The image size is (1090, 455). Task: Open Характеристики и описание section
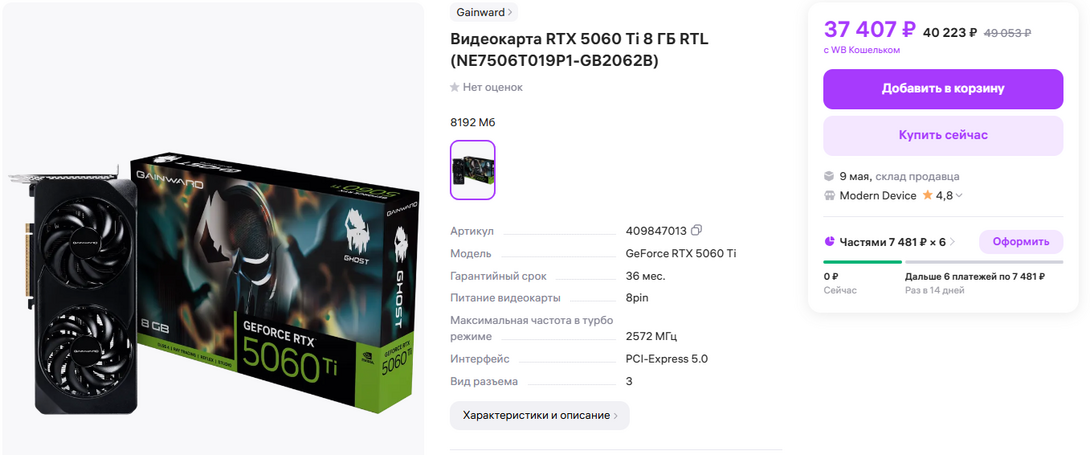click(539, 415)
